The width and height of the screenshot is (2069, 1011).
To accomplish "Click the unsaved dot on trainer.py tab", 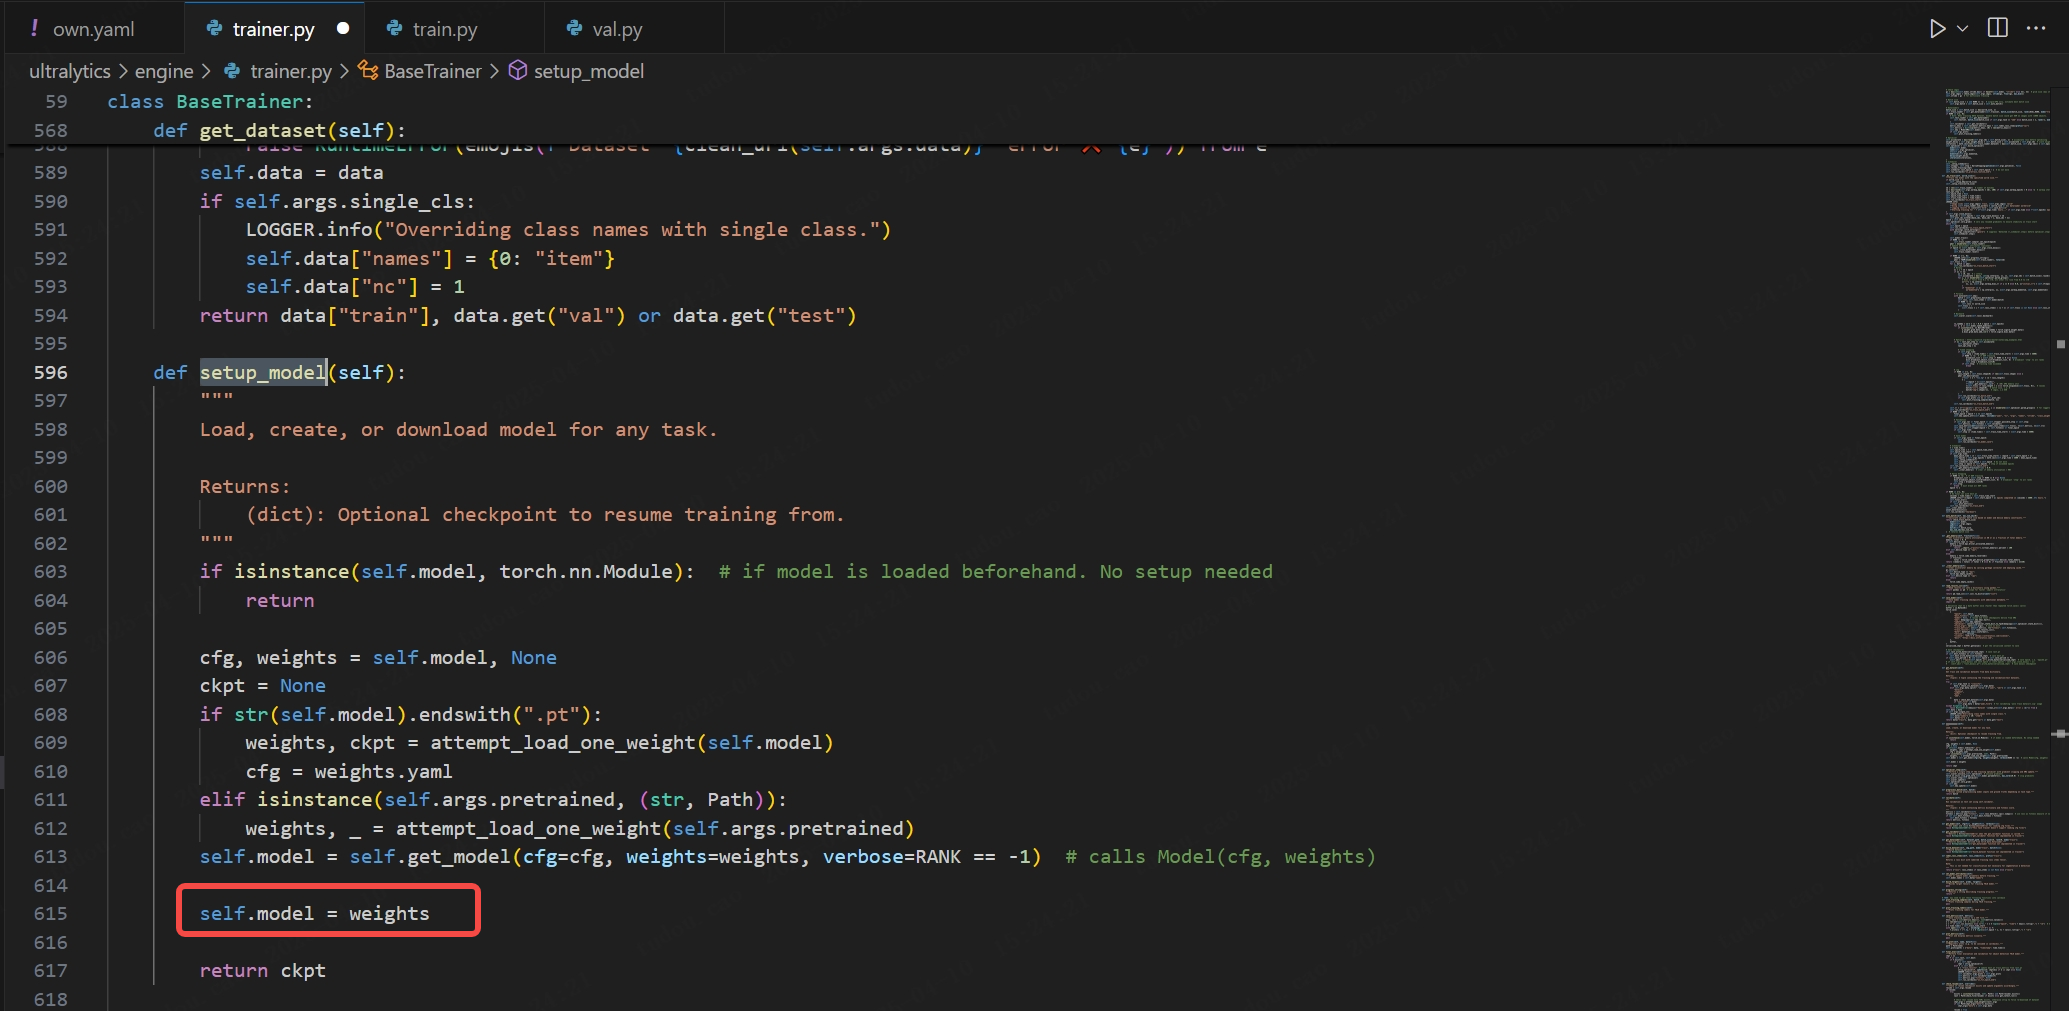I will click(x=343, y=29).
